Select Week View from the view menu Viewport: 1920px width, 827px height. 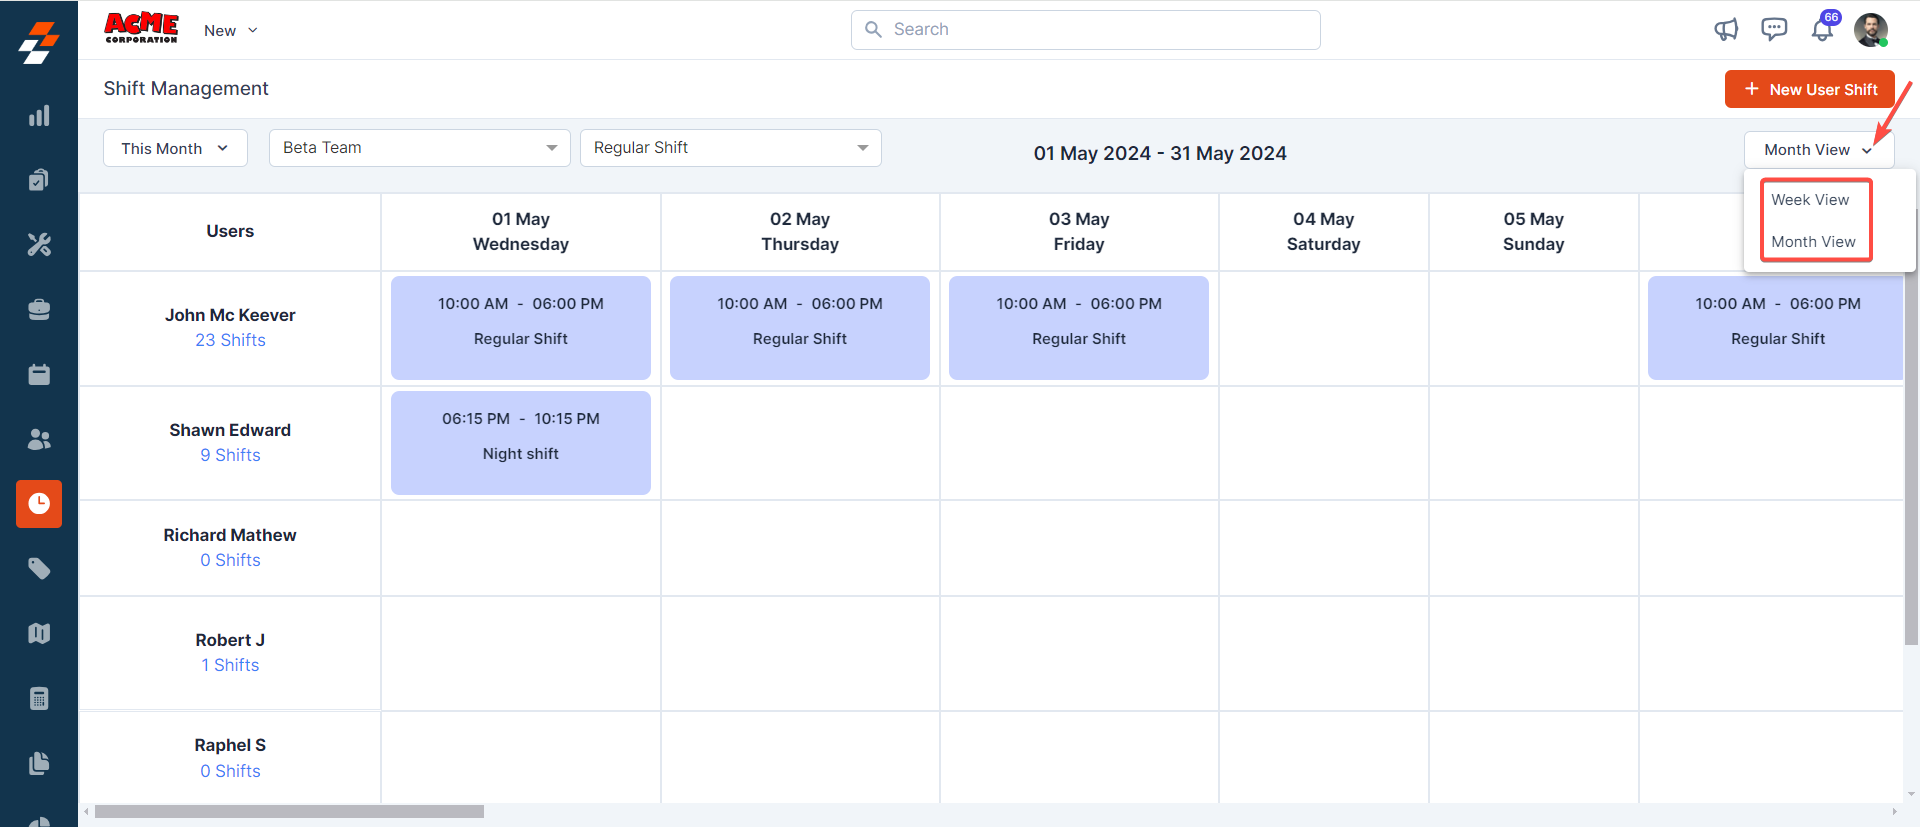[x=1810, y=200]
